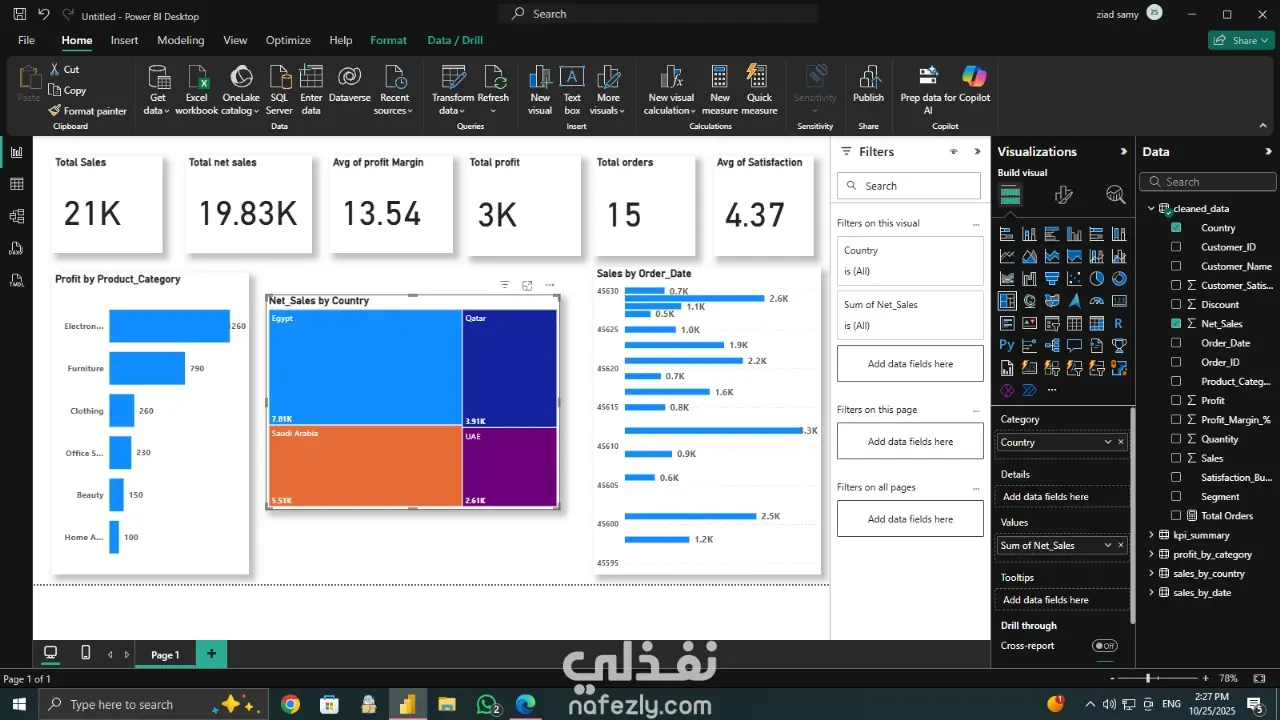Image resolution: width=1280 pixels, height=720 pixels.
Task: Create a Quick measure
Action: click(x=759, y=90)
